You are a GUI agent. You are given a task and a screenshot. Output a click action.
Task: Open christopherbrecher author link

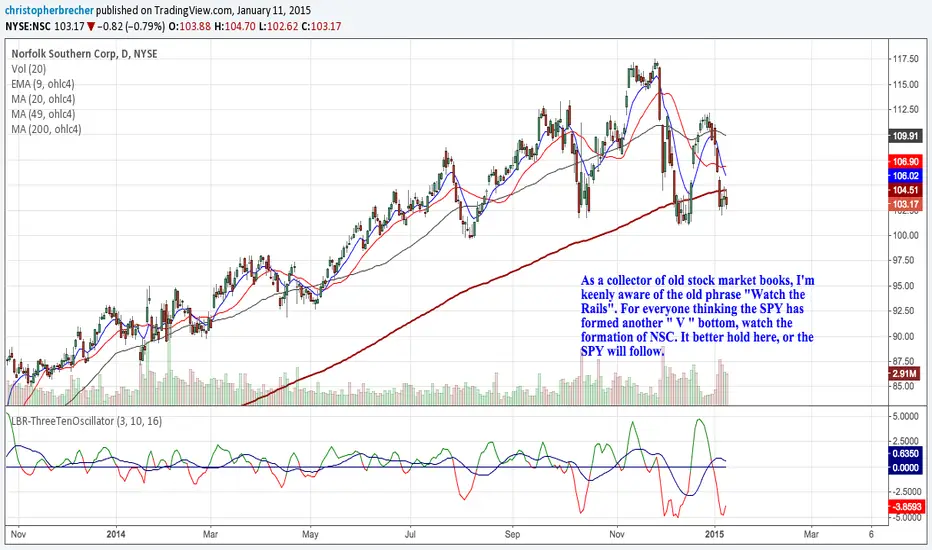coord(49,10)
